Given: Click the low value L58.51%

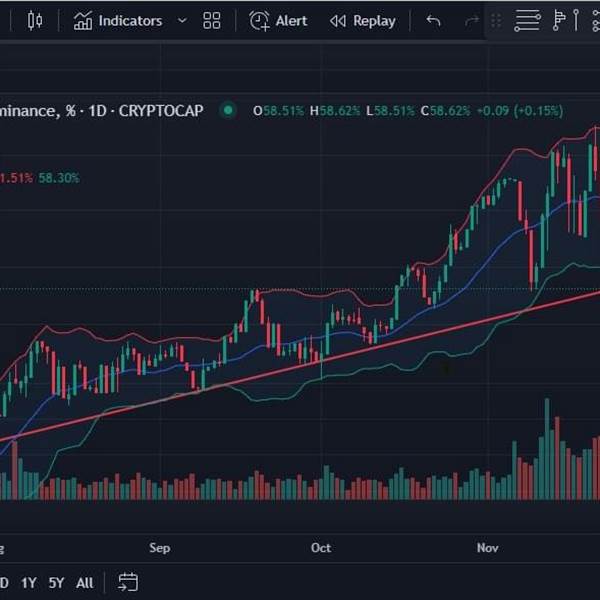Looking at the screenshot, I should click(390, 111).
